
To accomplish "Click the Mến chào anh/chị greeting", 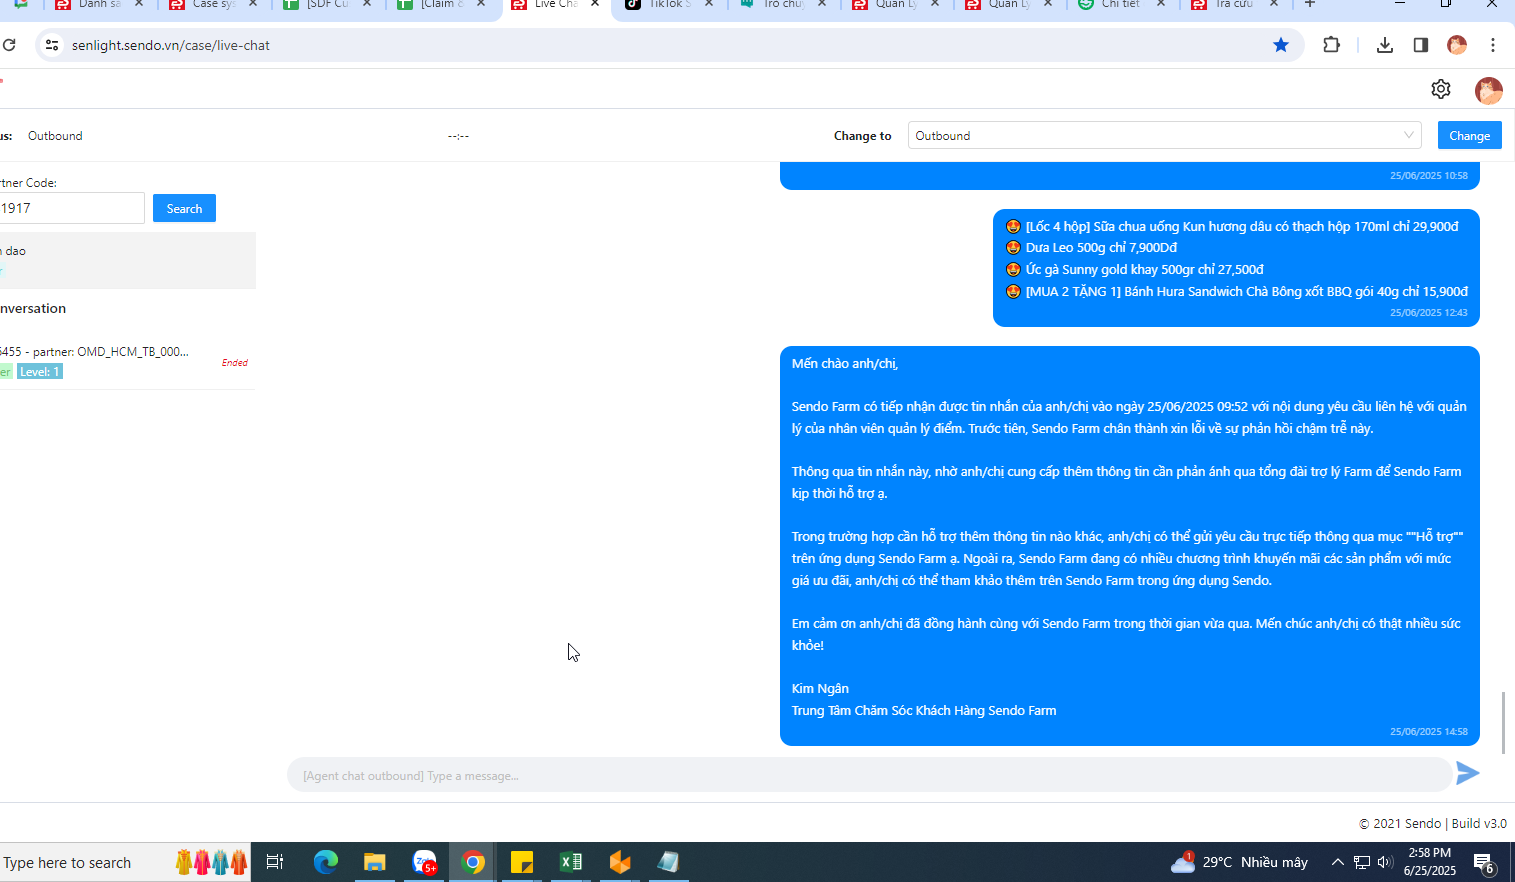I will point(845,364).
